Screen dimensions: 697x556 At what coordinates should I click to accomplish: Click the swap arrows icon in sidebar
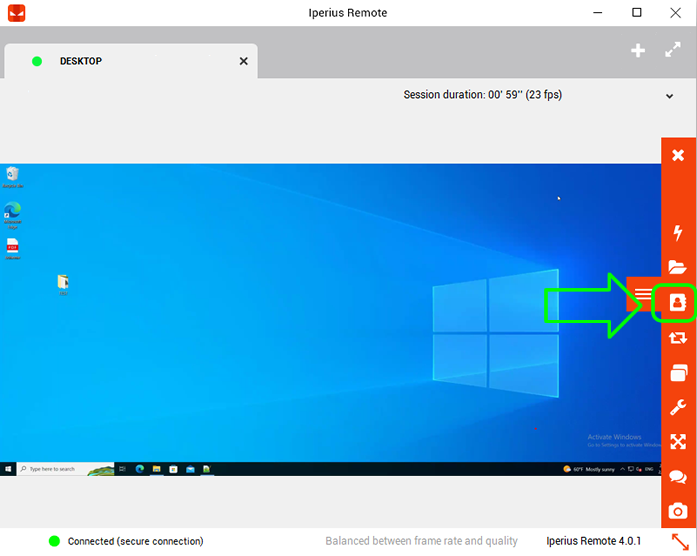[678, 338]
